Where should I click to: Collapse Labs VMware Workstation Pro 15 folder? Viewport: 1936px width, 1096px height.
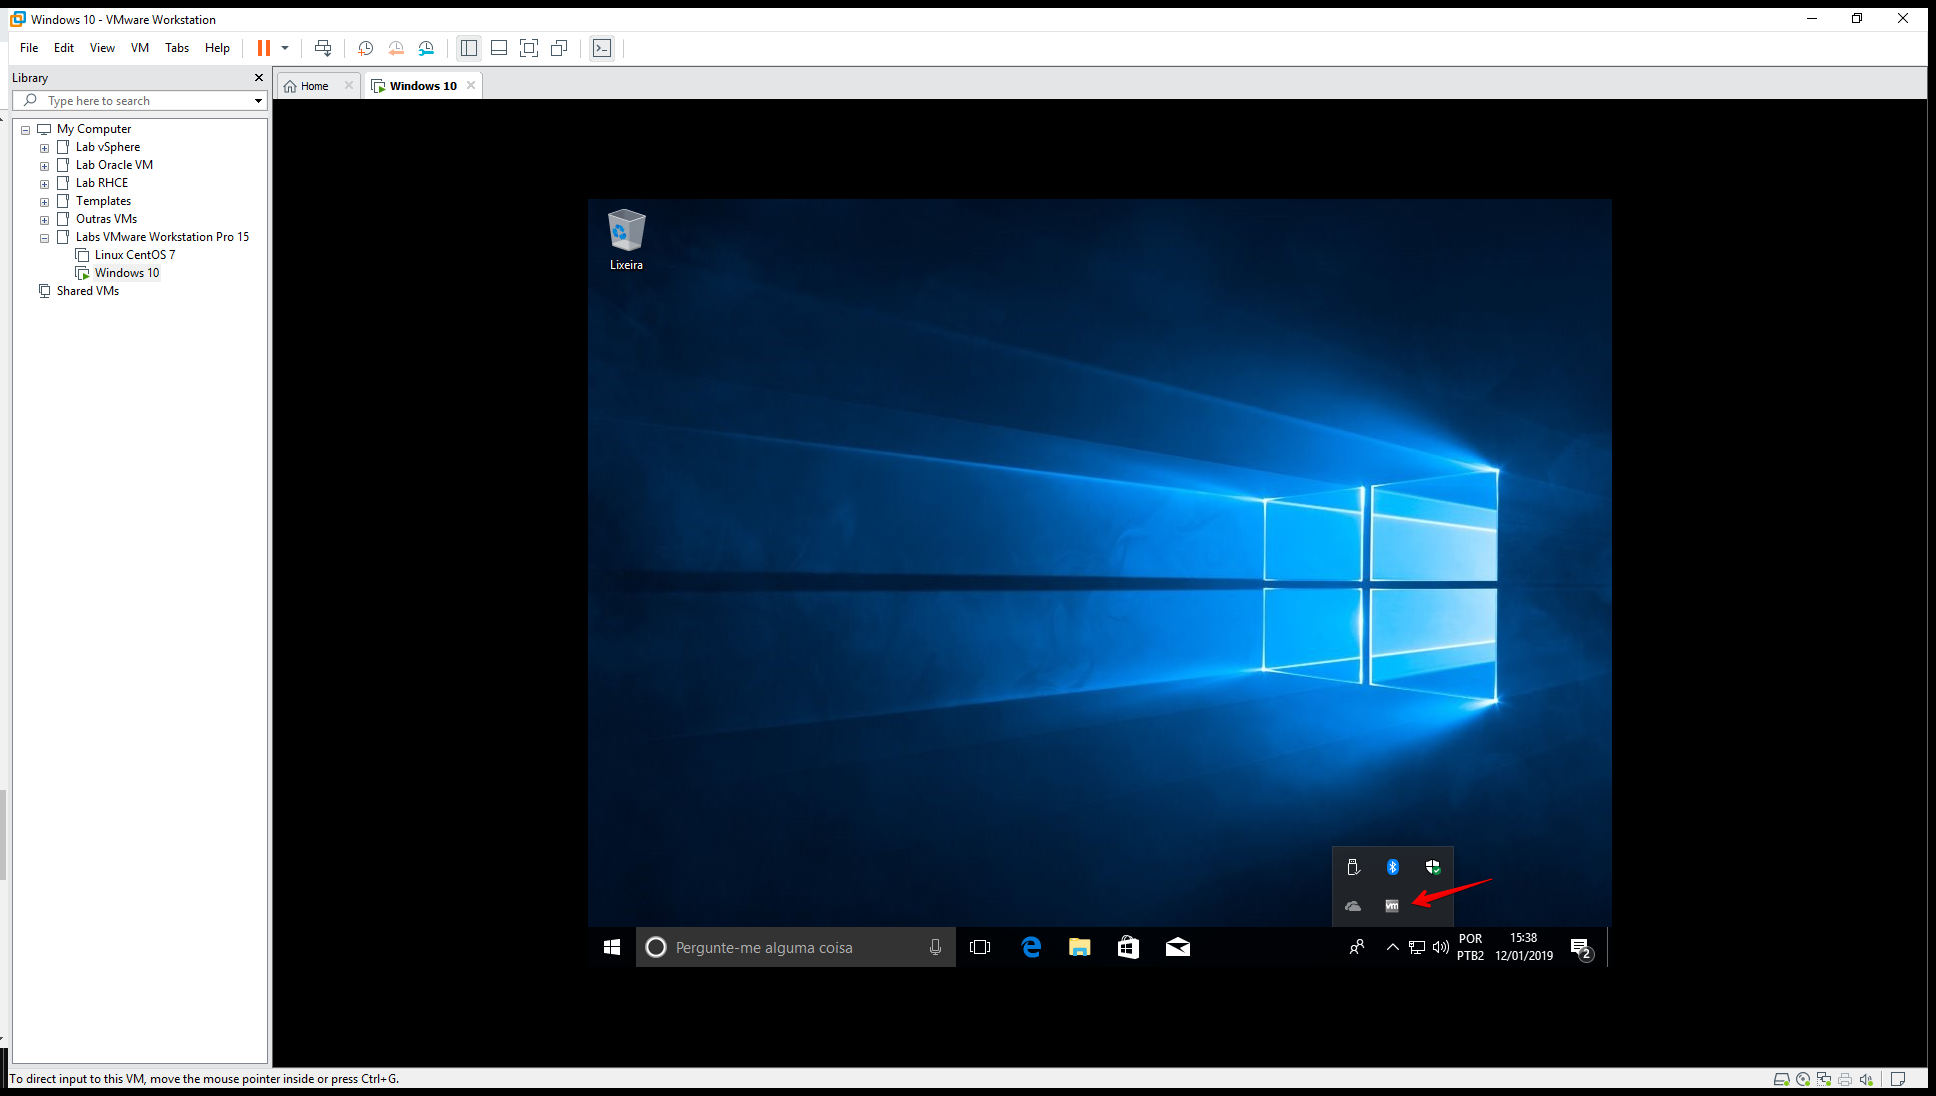point(44,238)
